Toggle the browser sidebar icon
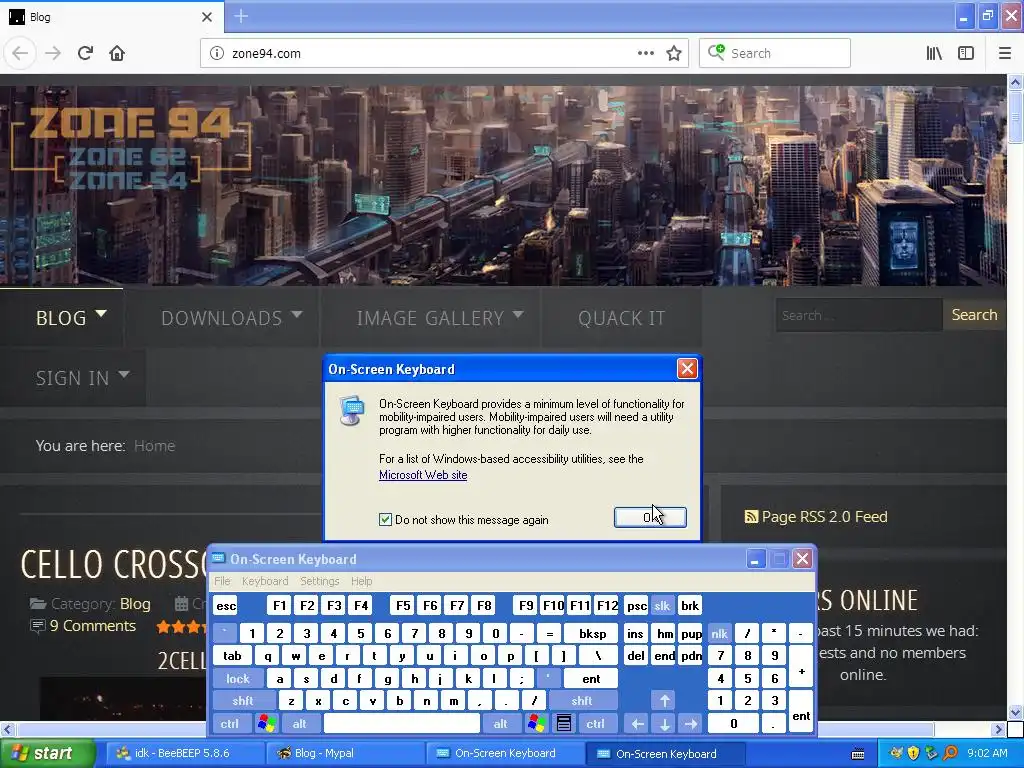The image size is (1024, 768). (966, 54)
